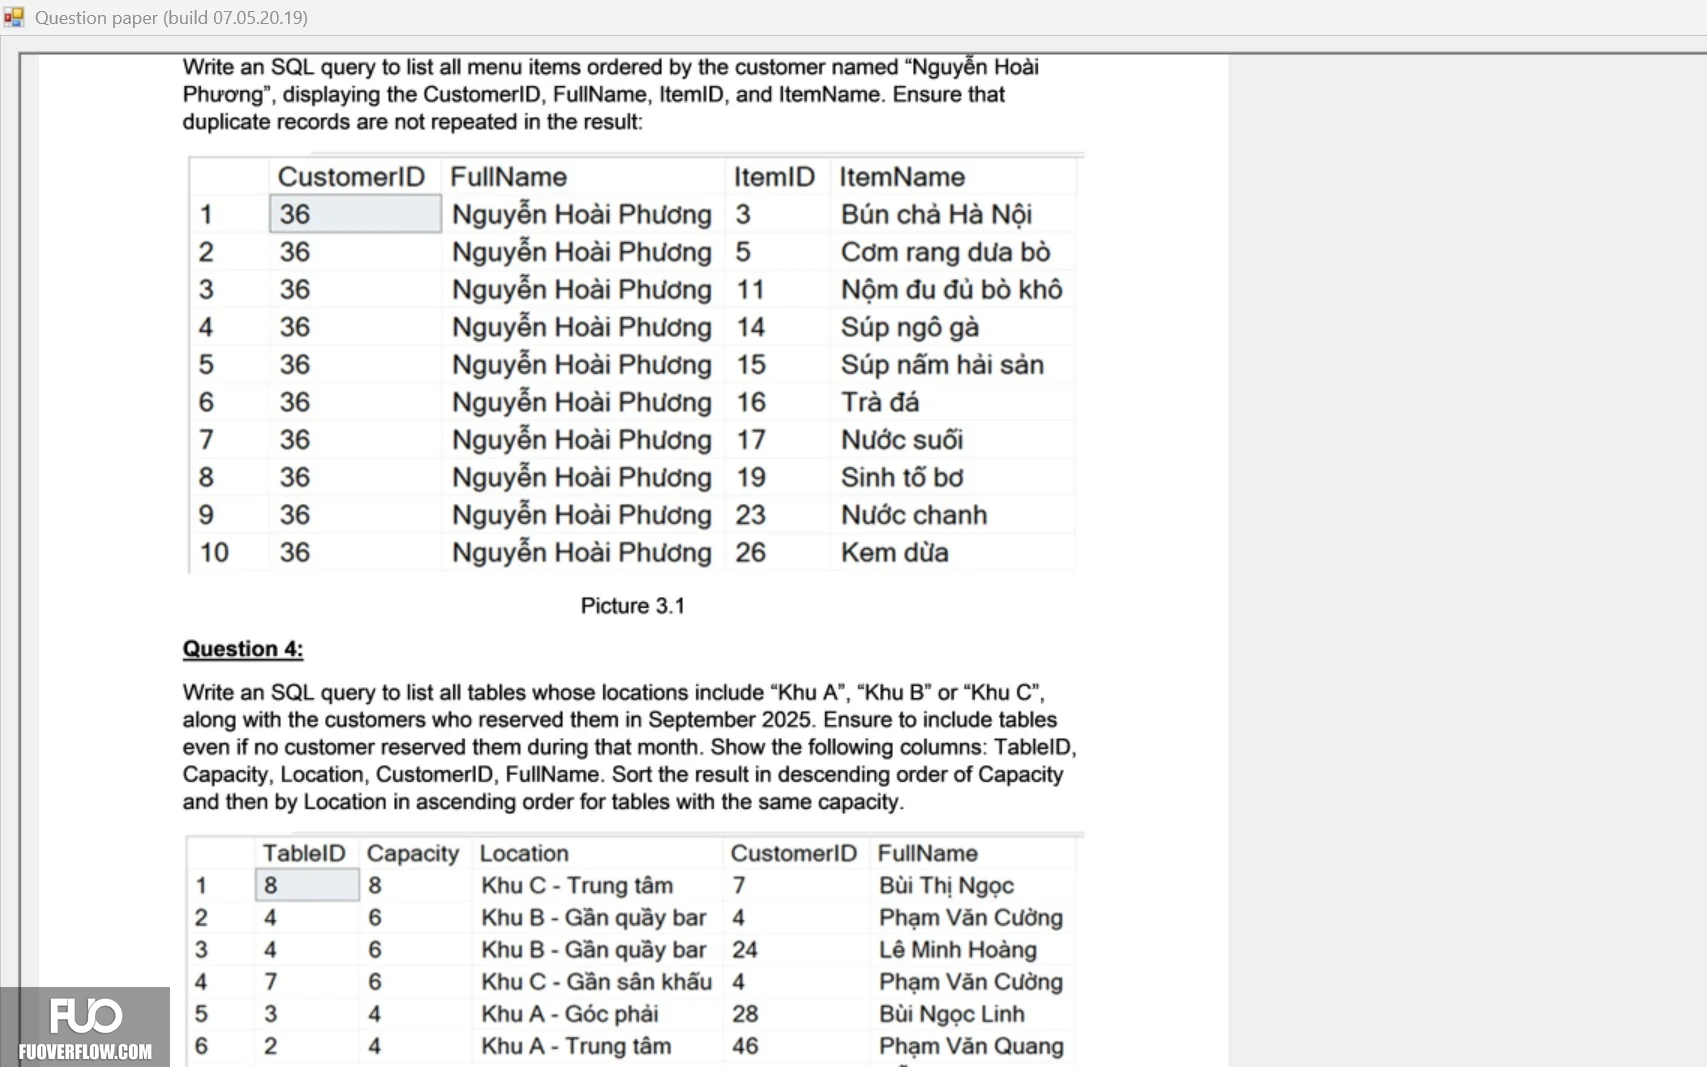This screenshot has height=1067, width=1707.
Task: Select the Phạm Văn Quang name cell
Action: pyautogui.click(x=972, y=1046)
